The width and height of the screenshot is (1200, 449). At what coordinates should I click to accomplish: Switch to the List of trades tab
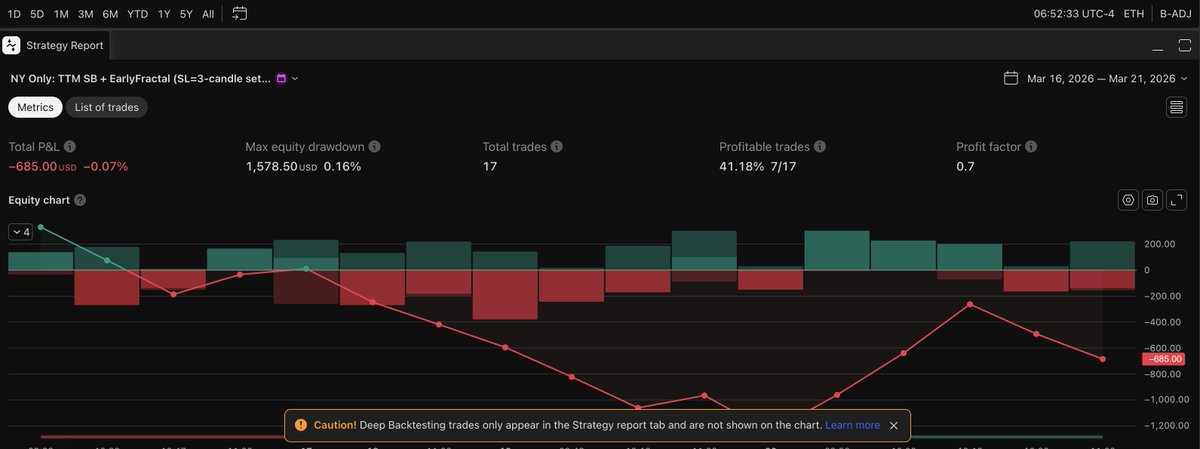tap(107, 107)
